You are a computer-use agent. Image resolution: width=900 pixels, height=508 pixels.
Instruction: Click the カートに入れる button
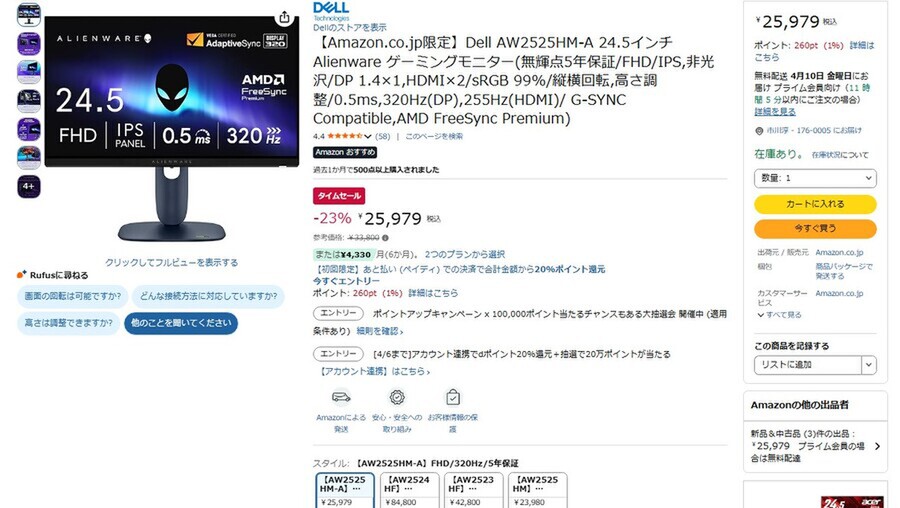pos(815,204)
